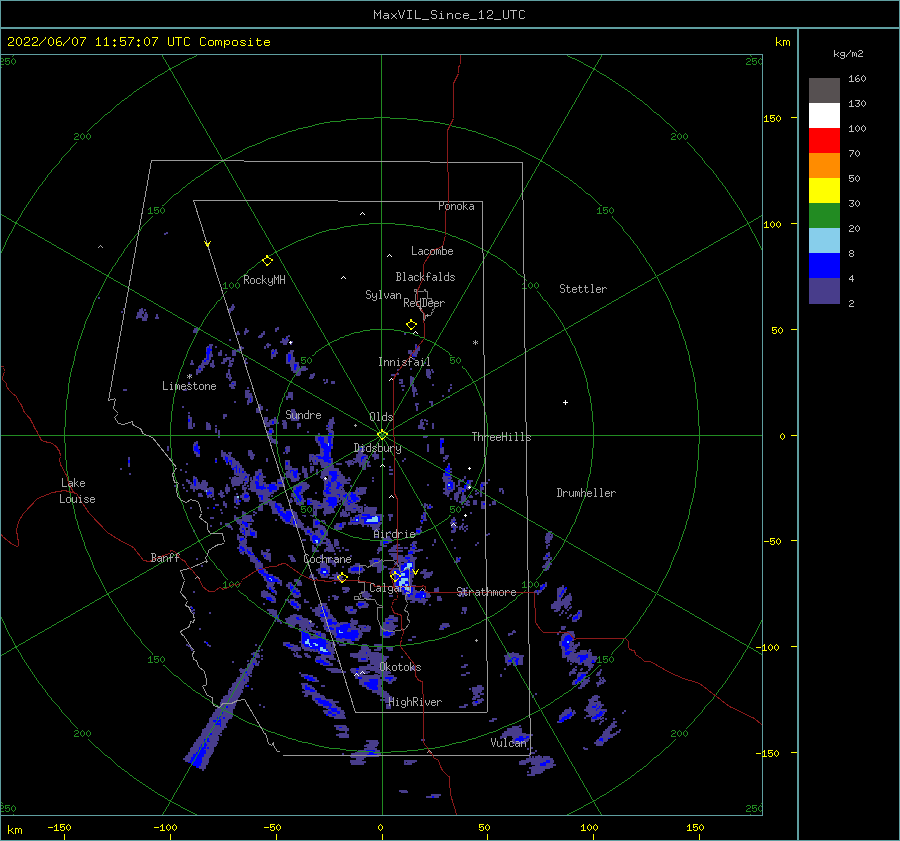Screen dimensions: 900x841
Task: Click the green 30 kg/m2 legend swatch
Action: pos(824,215)
